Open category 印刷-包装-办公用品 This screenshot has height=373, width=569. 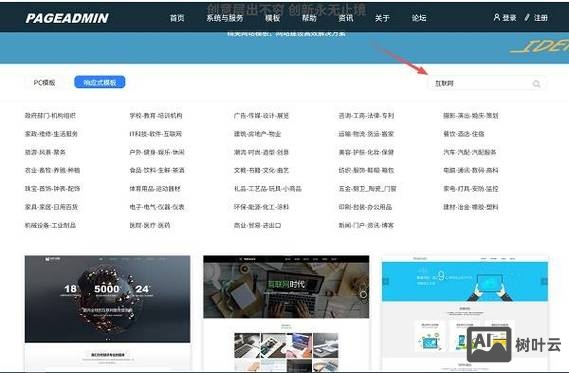365,207
